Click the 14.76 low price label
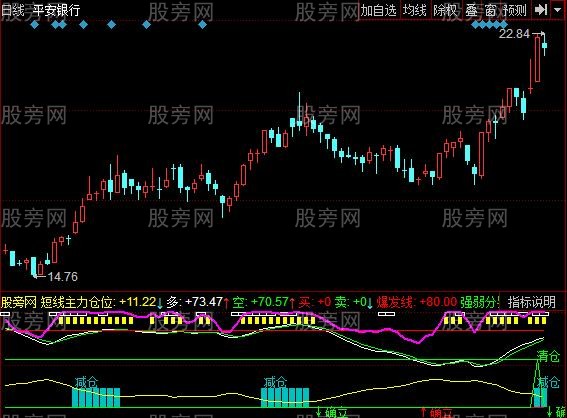The height and width of the screenshot is (418, 567). point(63,277)
